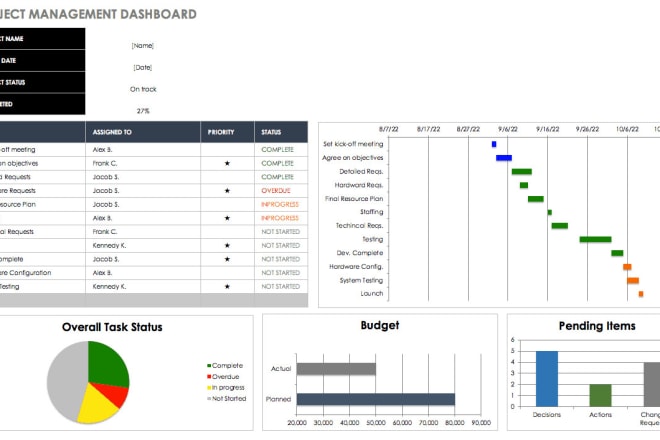The width and height of the screenshot is (660, 440).
Task: Click the Overdue legend entry
Action: [x=223, y=376]
